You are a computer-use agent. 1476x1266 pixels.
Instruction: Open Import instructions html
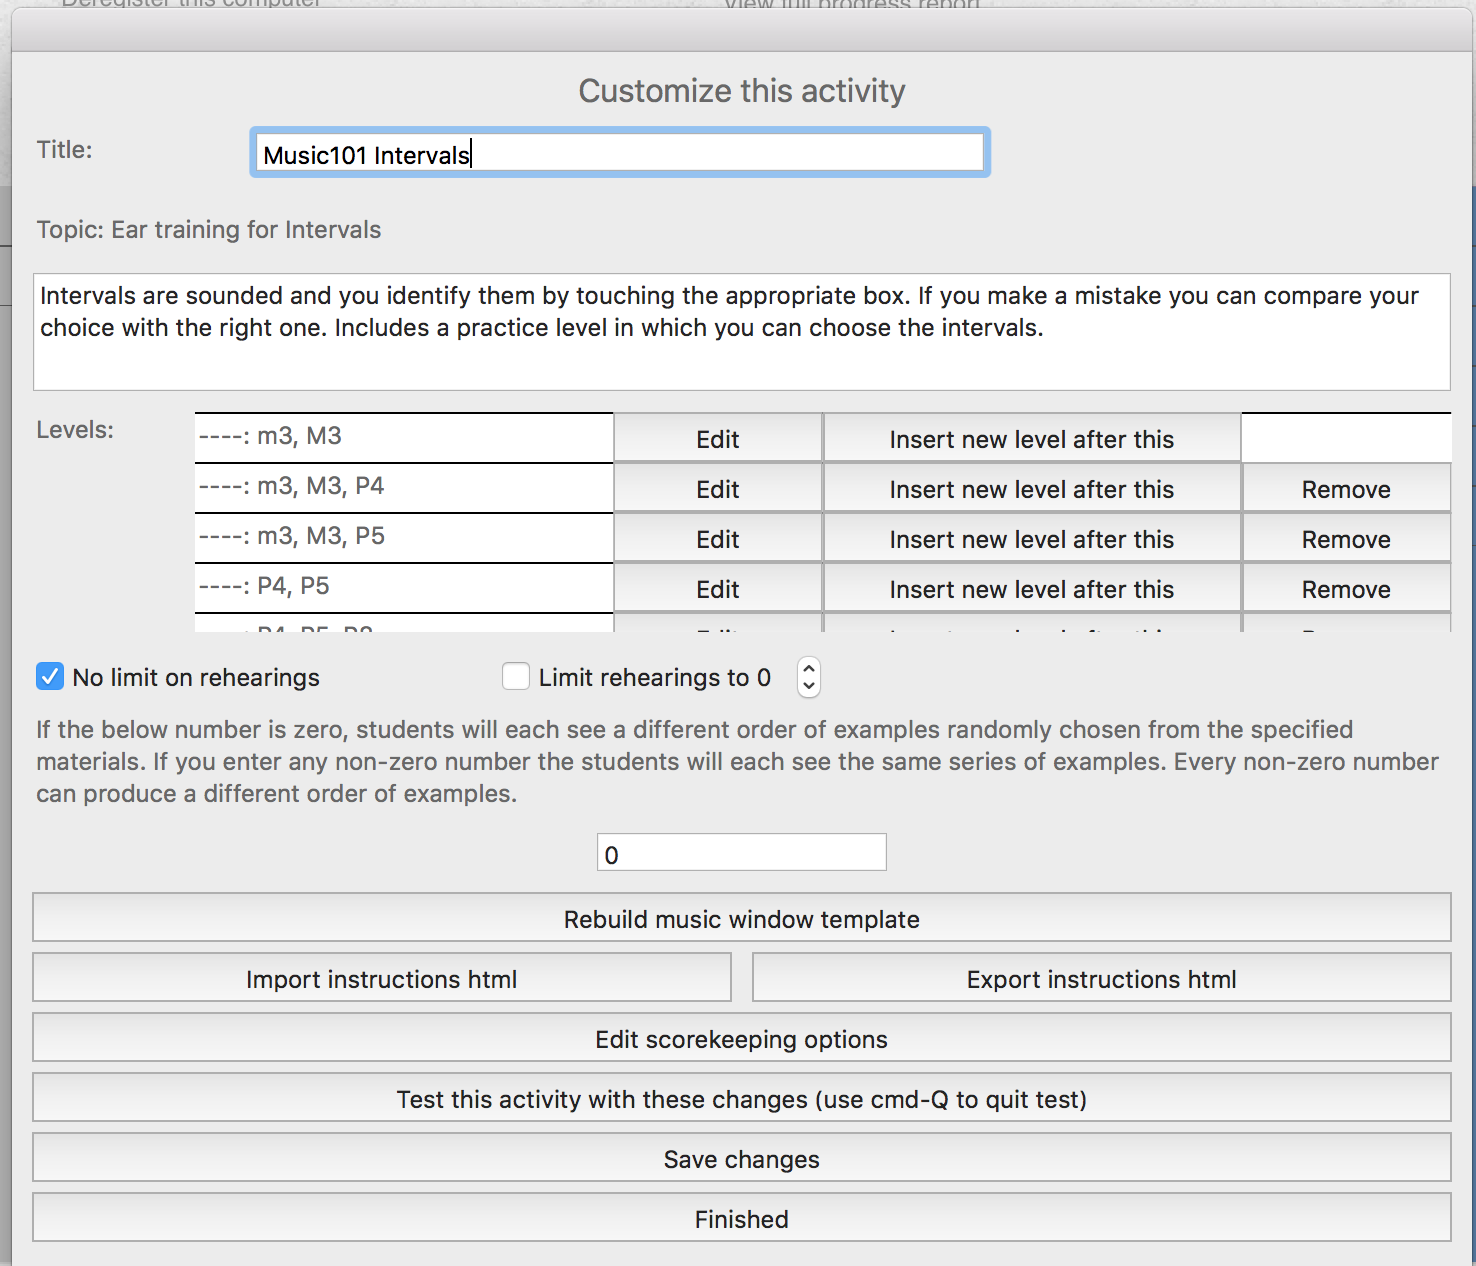(x=381, y=978)
